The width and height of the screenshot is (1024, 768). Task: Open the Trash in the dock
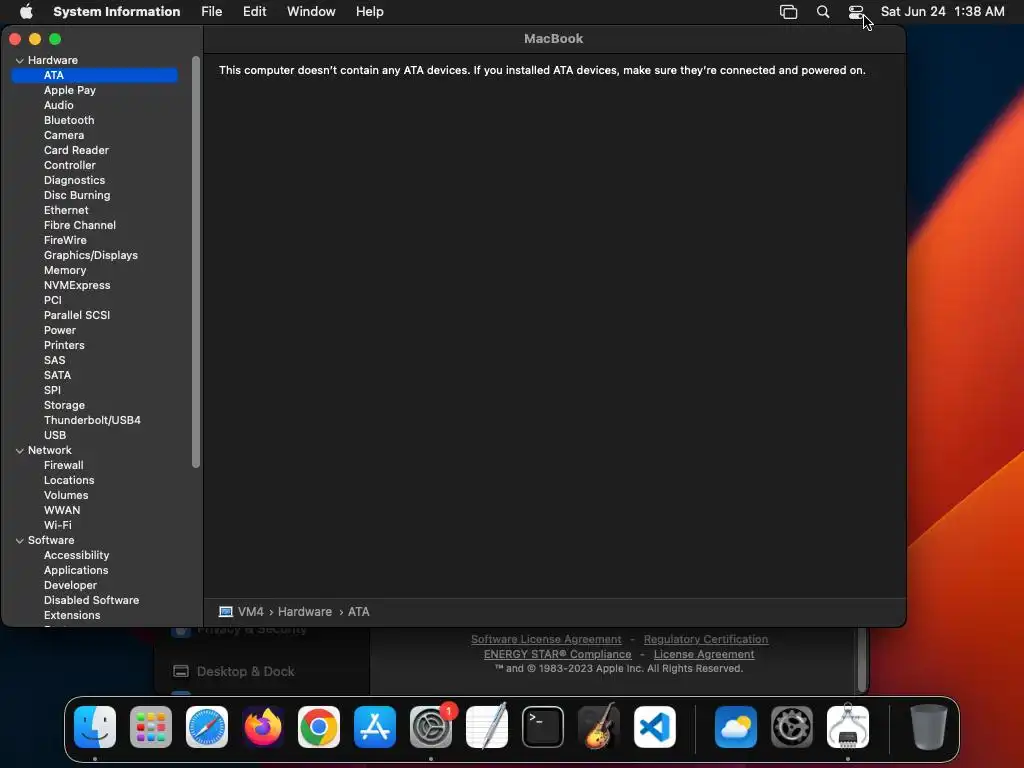point(929,727)
